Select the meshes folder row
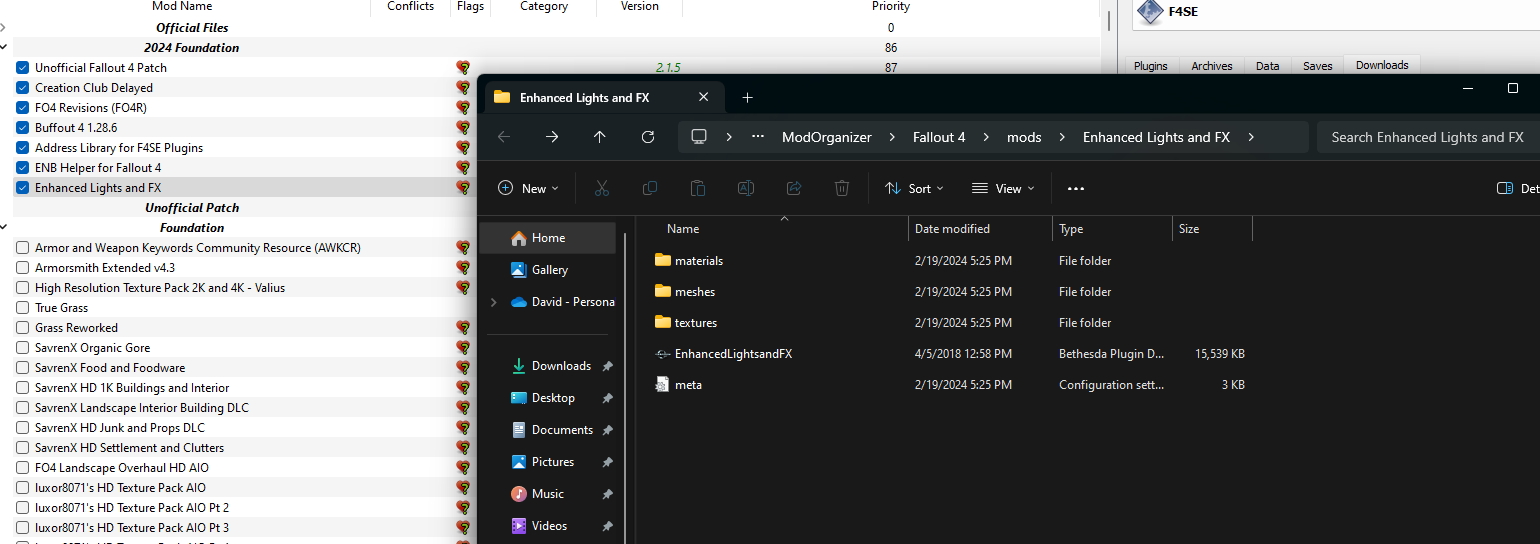This screenshot has height=544, width=1540. pyautogui.click(x=952, y=292)
